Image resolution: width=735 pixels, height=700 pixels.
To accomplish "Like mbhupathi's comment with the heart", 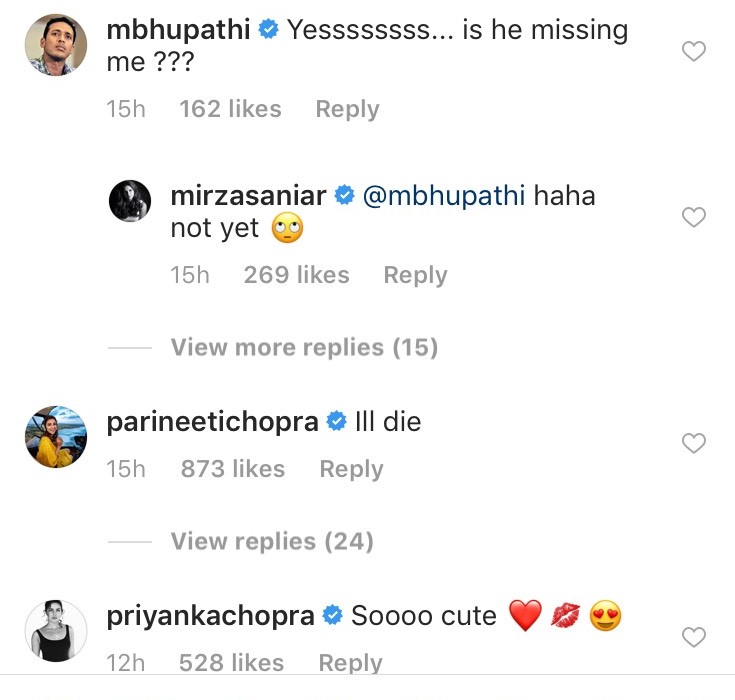I will point(693,52).
